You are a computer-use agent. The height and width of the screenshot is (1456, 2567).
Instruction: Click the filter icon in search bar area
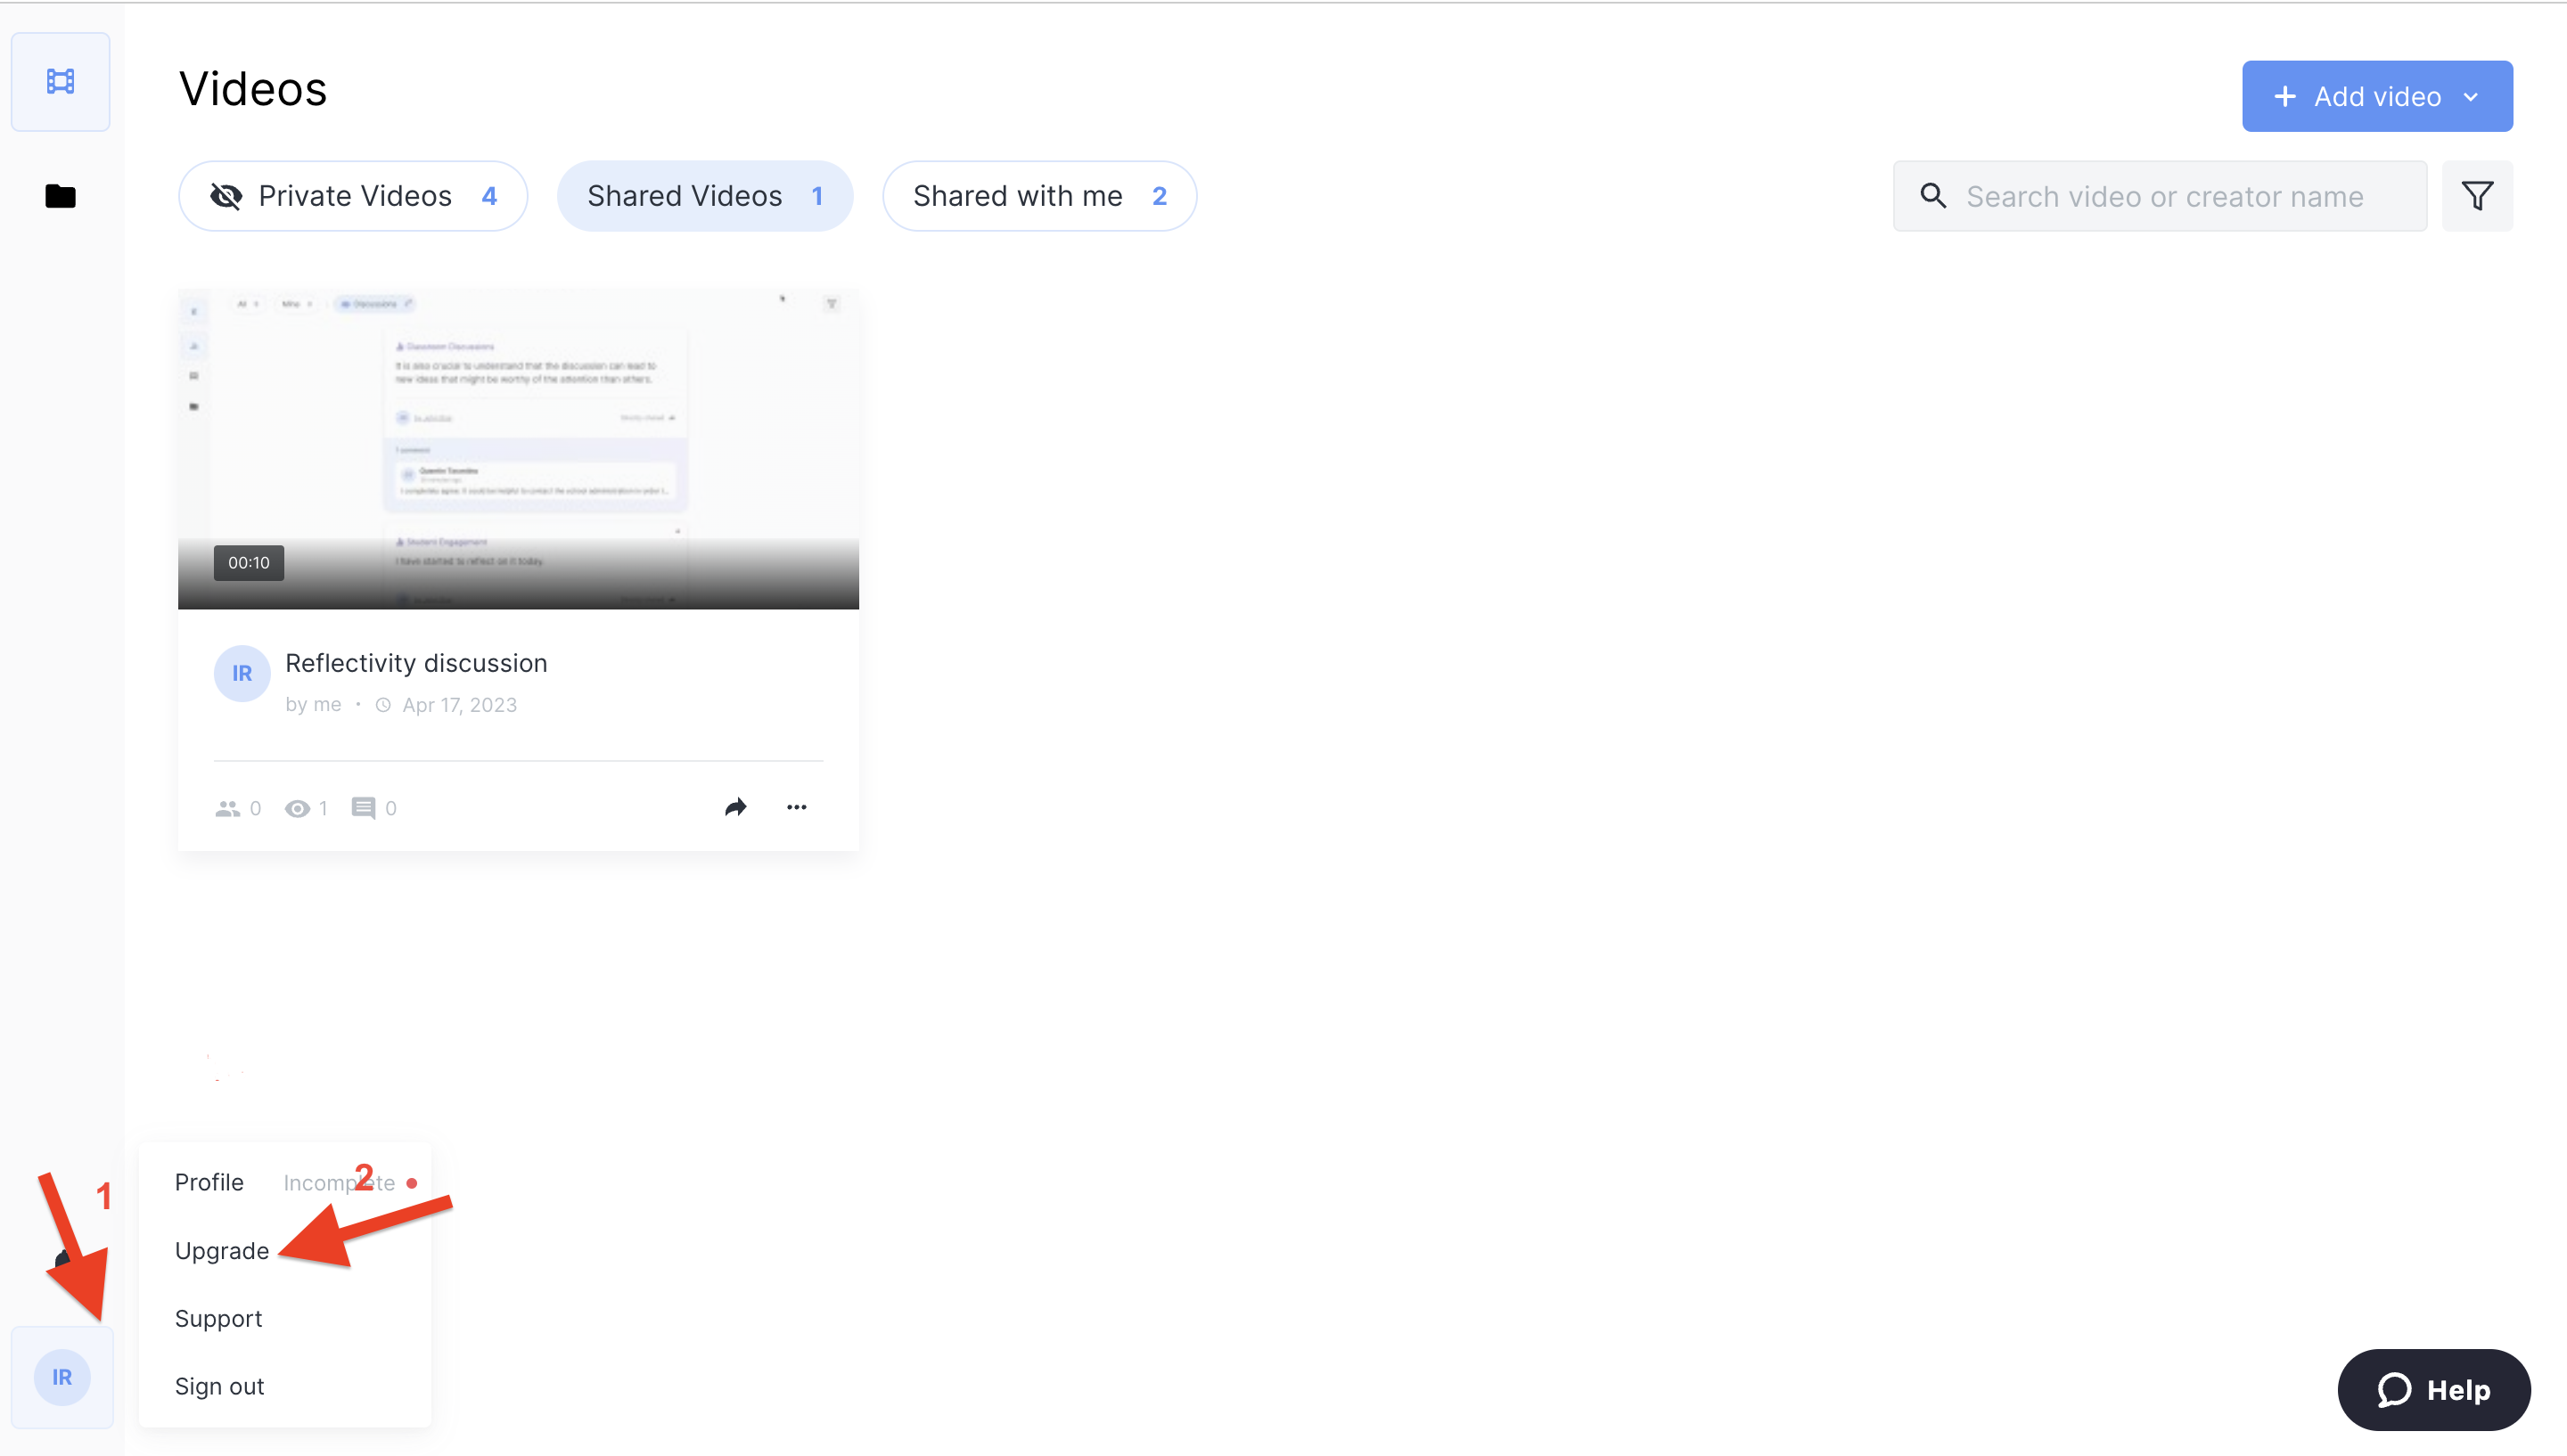[x=2481, y=196]
